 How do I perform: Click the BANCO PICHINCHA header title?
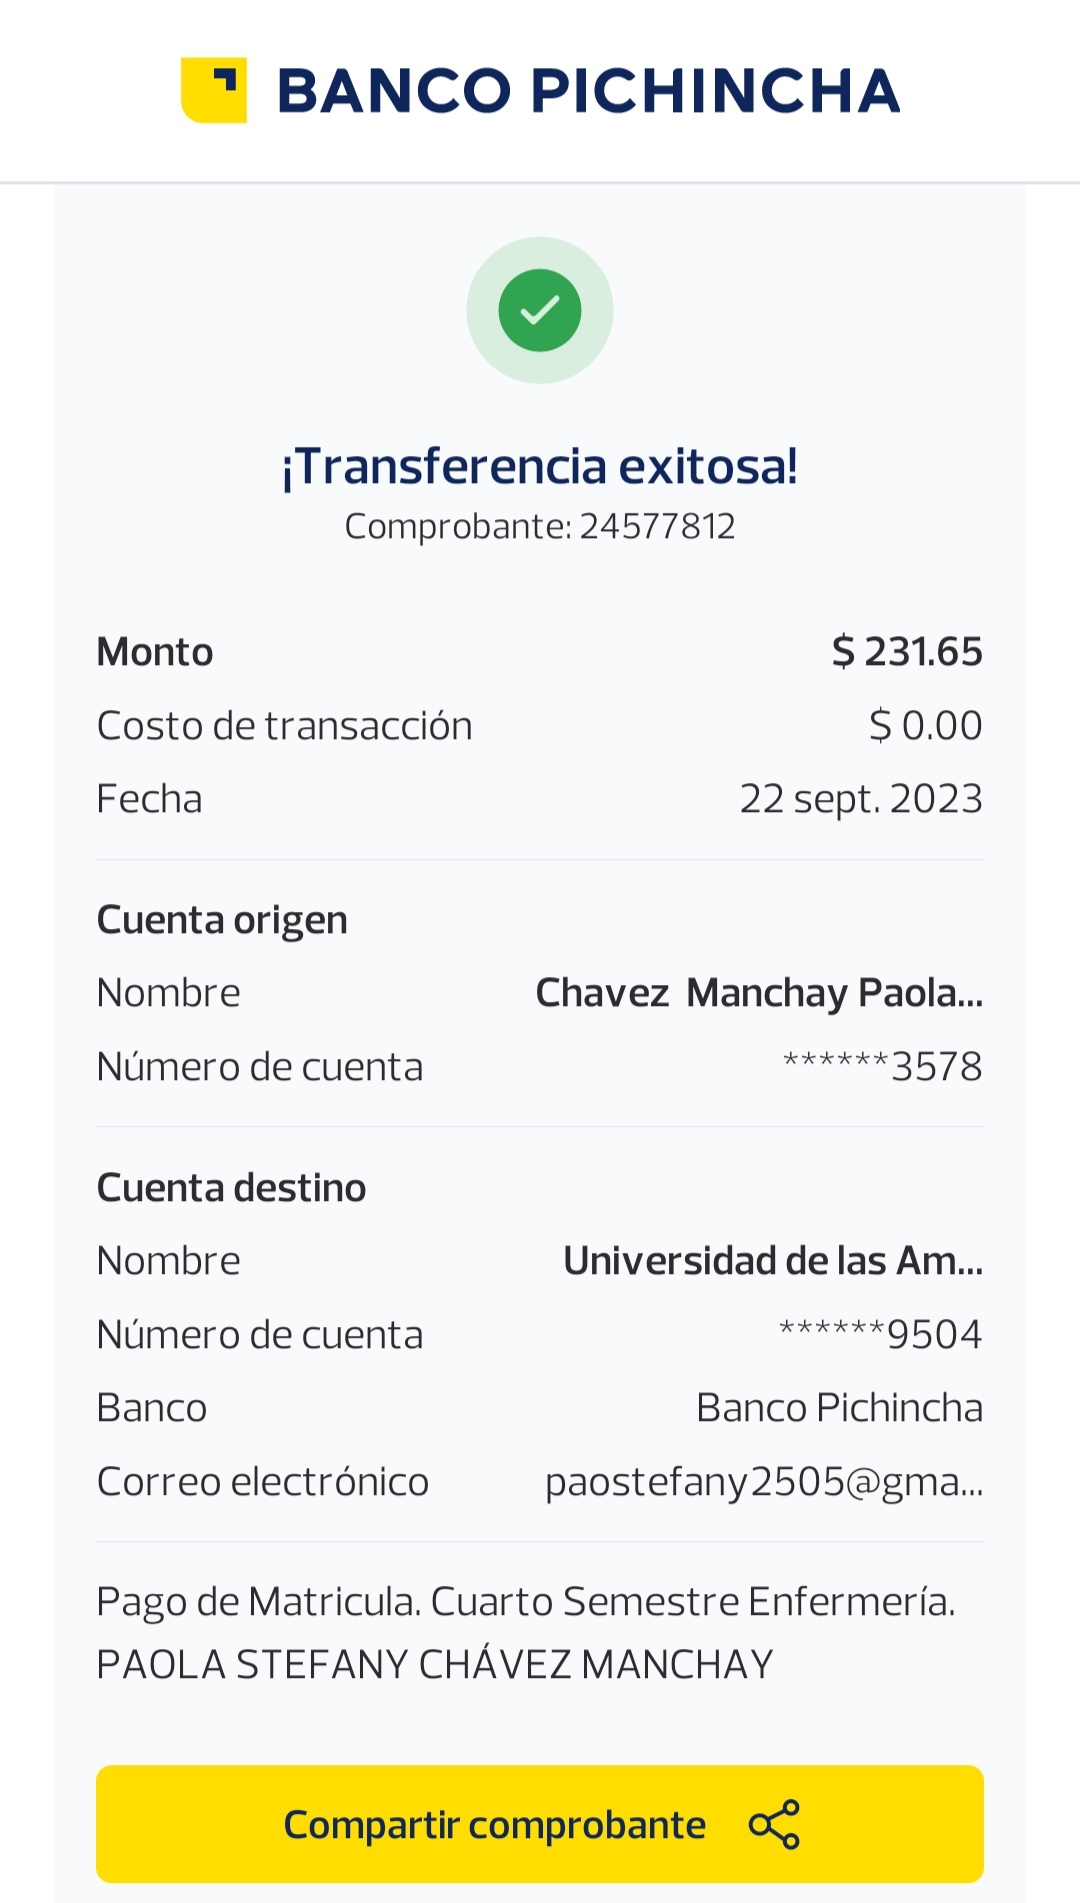pos(588,91)
